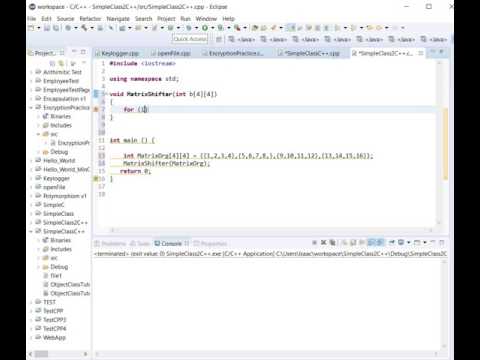Select the Debug folder under SimpleClassC++
Screen dimensions: 480x360
tap(59, 267)
